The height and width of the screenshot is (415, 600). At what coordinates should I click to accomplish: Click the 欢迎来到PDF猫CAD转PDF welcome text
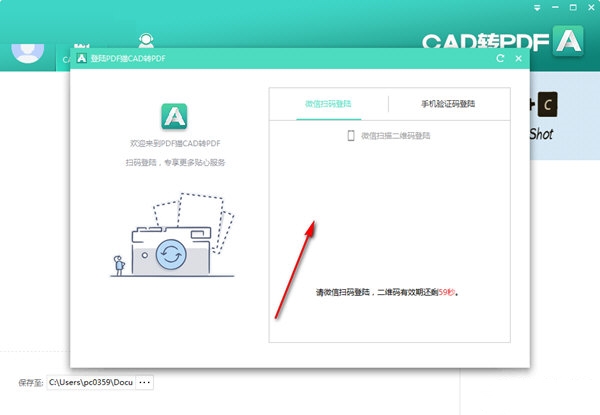tap(175, 143)
